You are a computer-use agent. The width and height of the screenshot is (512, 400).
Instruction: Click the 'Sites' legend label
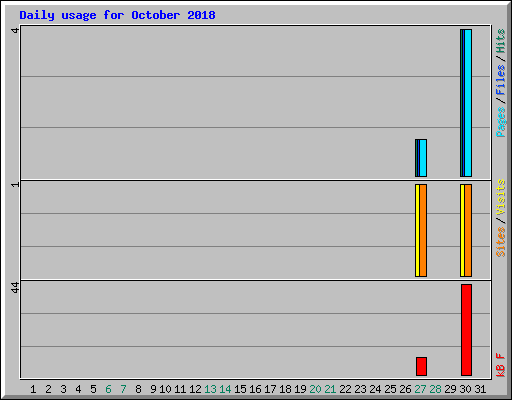click(501, 242)
